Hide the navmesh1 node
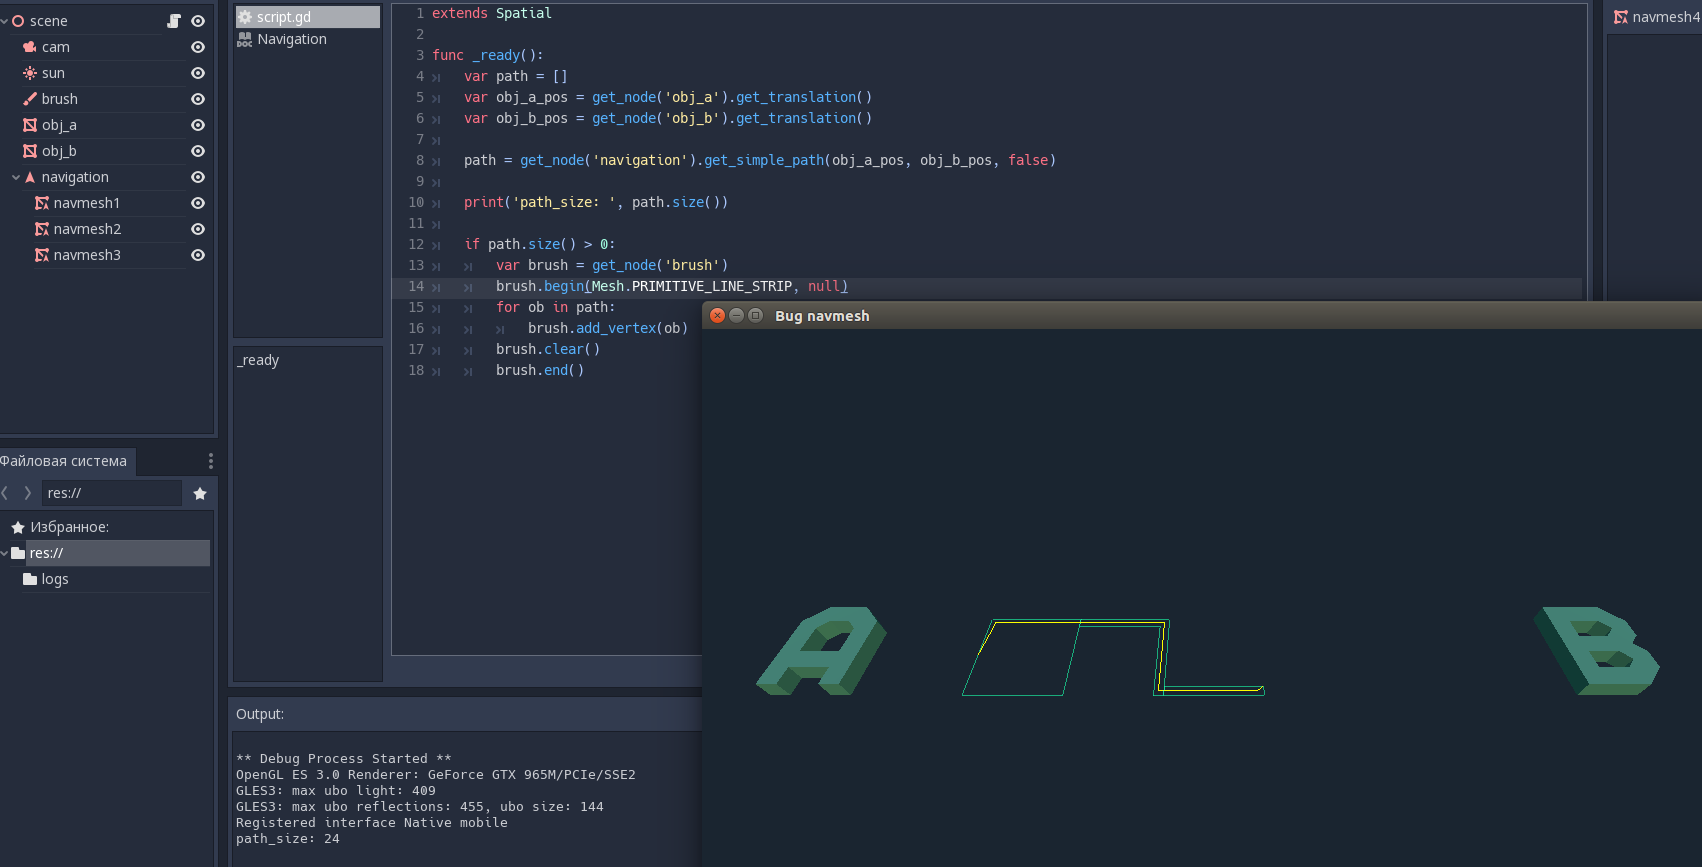The width and height of the screenshot is (1702, 867). (x=198, y=203)
